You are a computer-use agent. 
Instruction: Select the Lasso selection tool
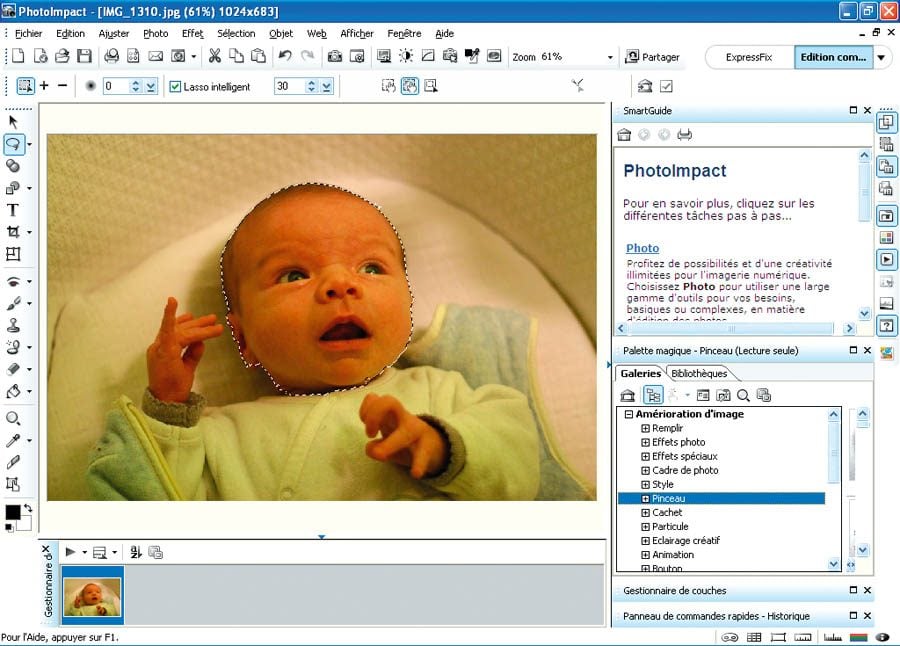click(13, 144)
